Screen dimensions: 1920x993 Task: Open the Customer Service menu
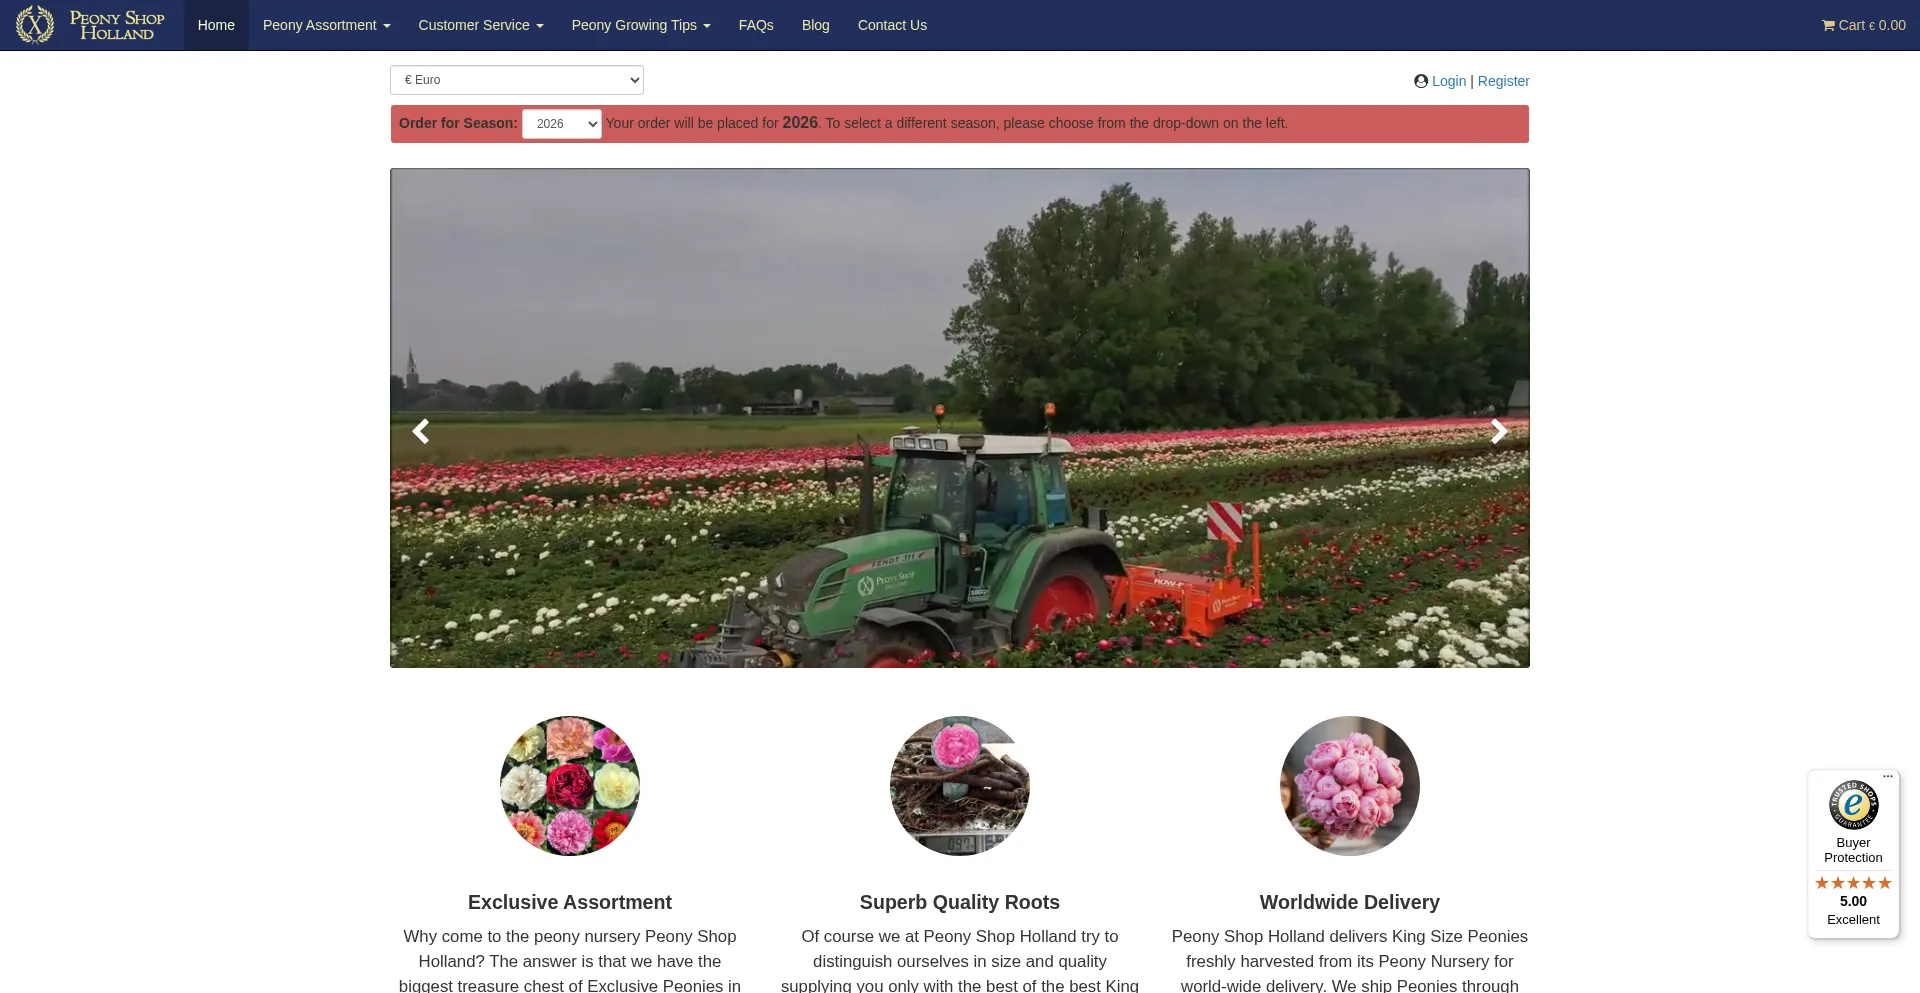pyautogui.click(x=480, y=24)
